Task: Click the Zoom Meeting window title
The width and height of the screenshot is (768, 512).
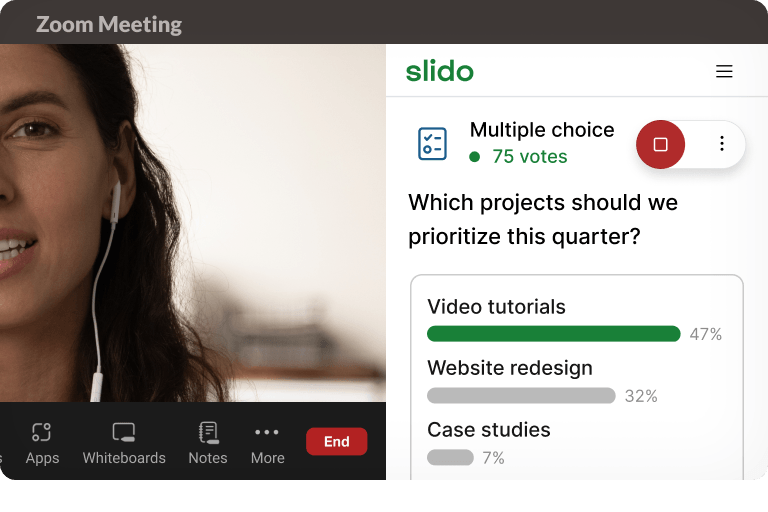Action: click(x=109, y=24)
